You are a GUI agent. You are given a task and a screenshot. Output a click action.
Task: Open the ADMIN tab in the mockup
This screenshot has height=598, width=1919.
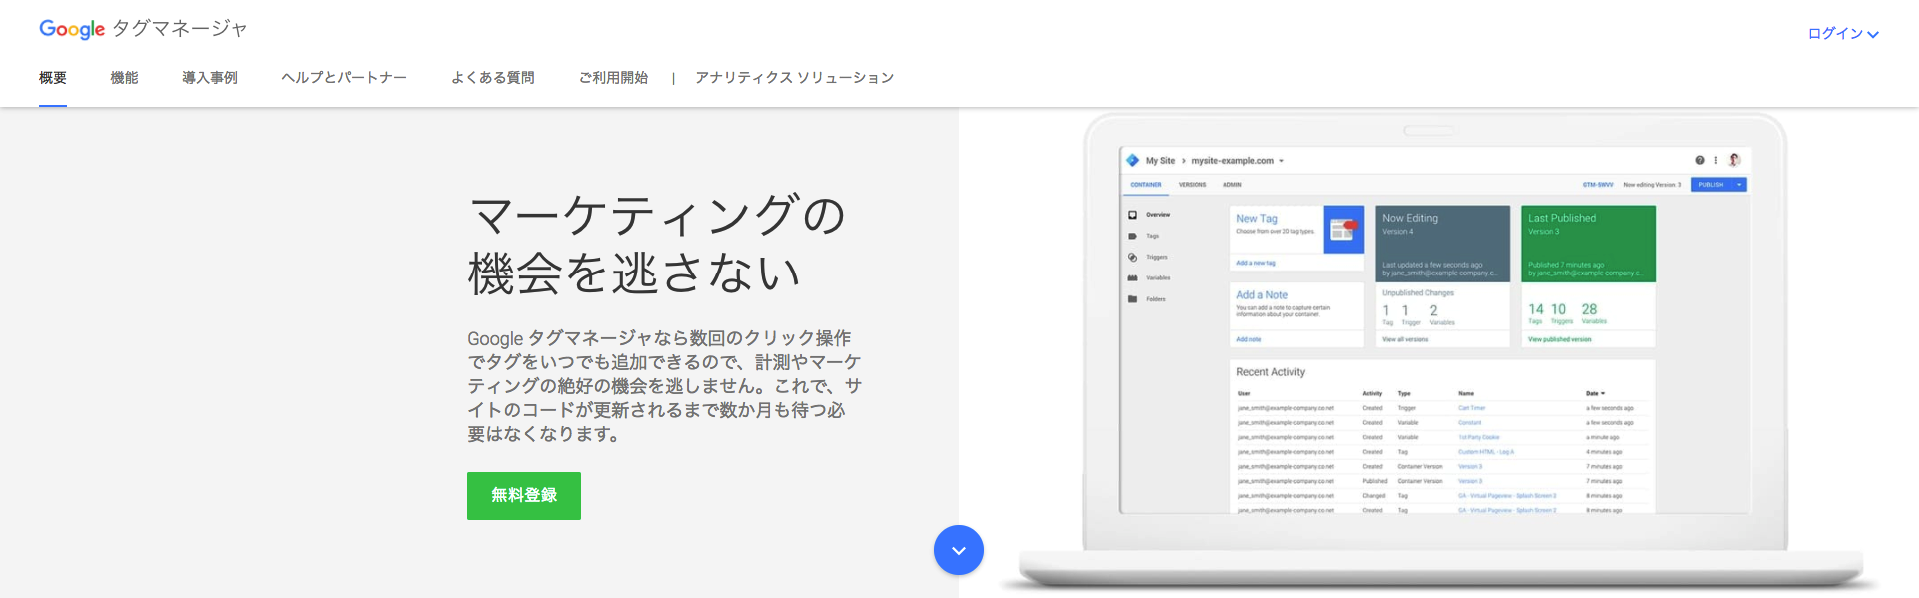tap(1232, 185)
